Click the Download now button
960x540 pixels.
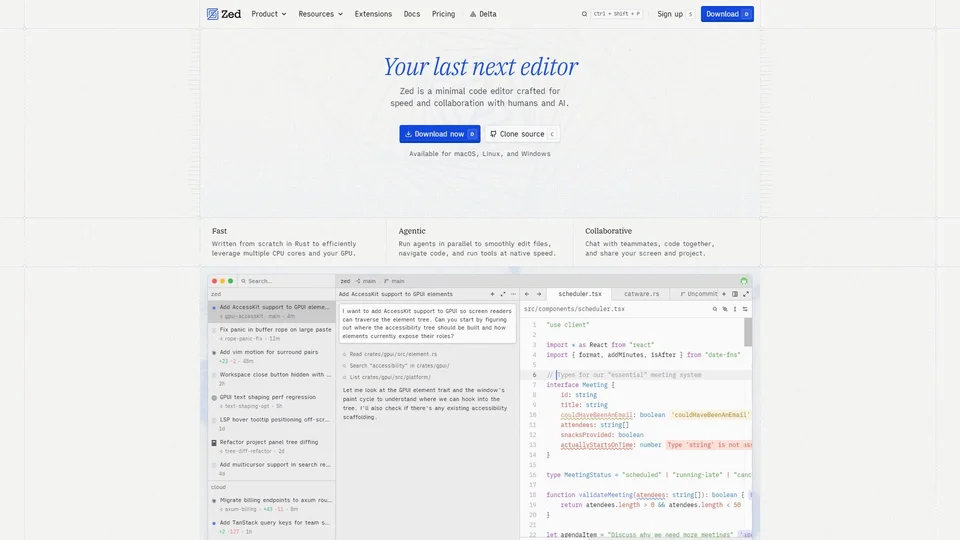click(440, 134)
